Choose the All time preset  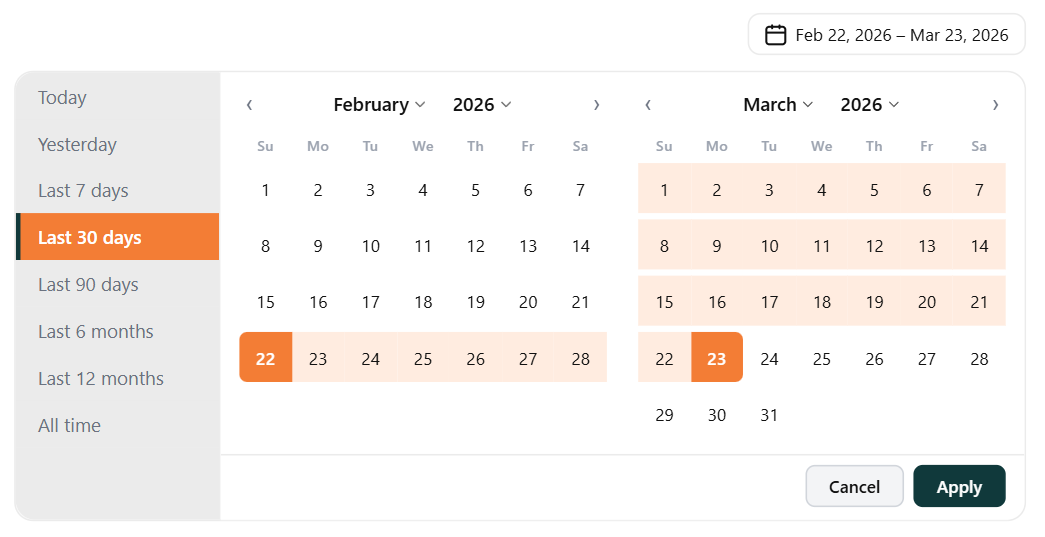coord(69,426)
